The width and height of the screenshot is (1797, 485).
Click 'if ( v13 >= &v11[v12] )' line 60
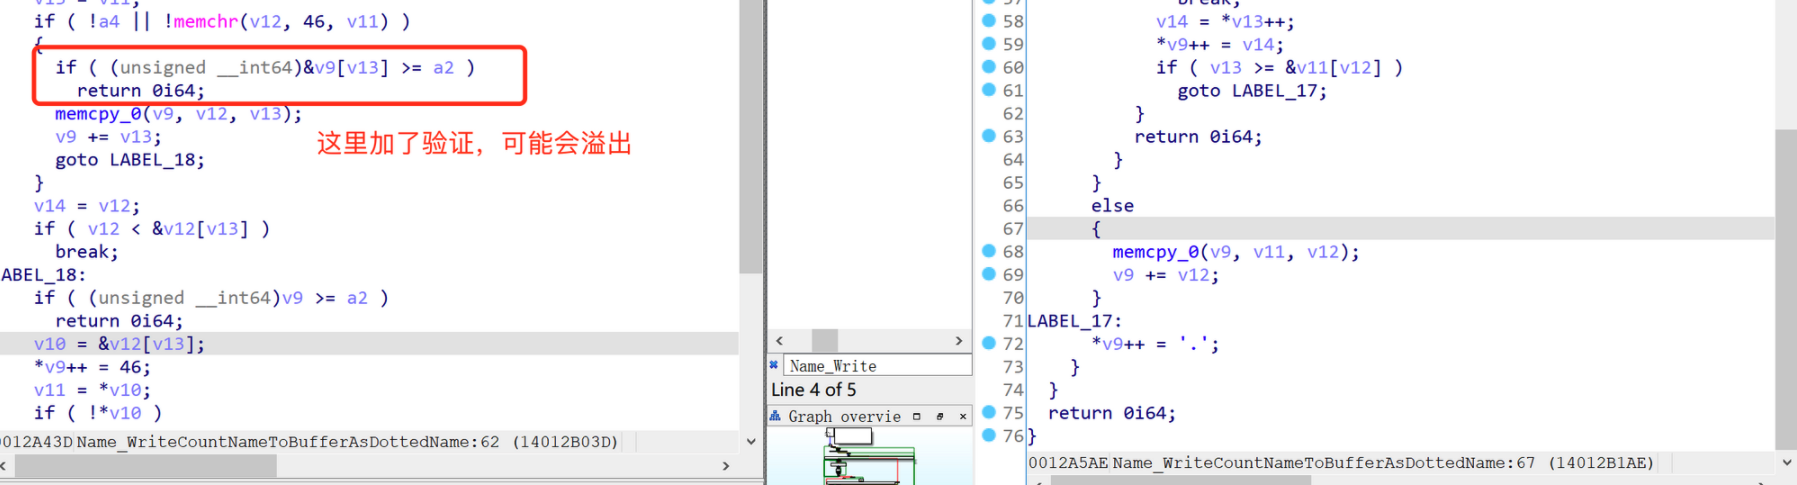[1279, 67]
